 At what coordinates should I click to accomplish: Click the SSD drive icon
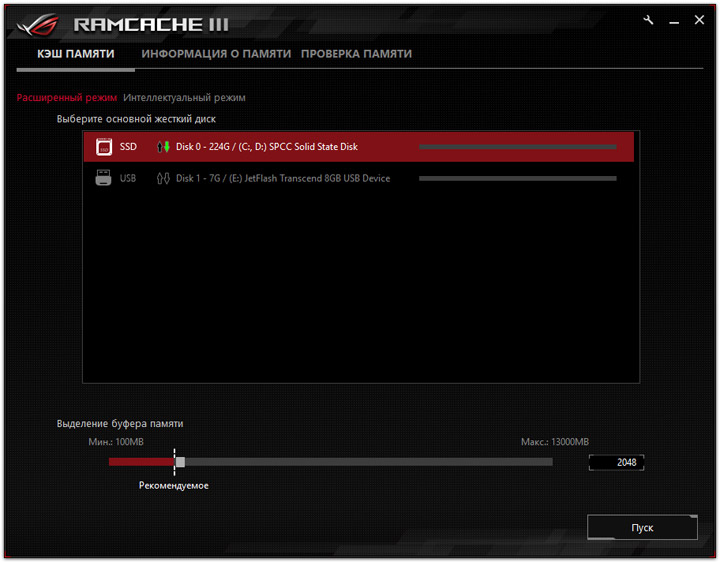point(104,147)
